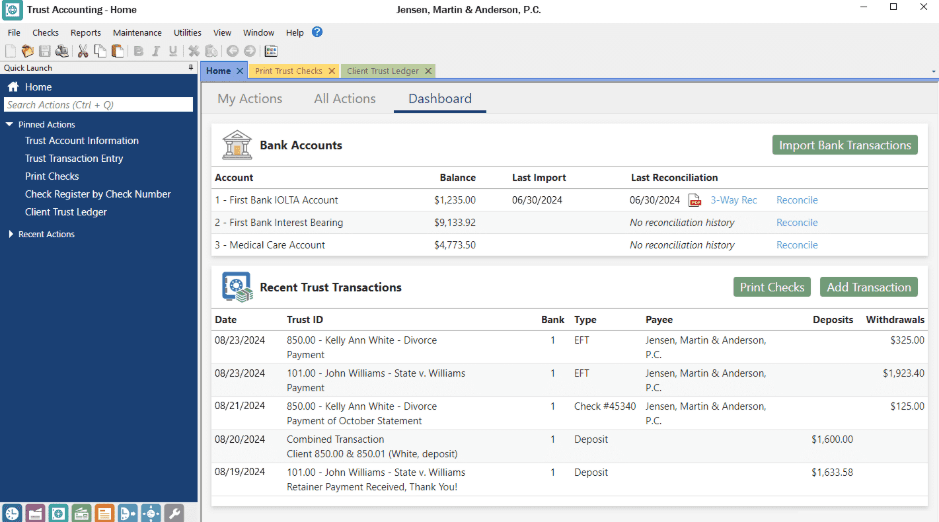Screen dimensions: 939x522
Task: Open the File menu
Action: pos(14,33)
